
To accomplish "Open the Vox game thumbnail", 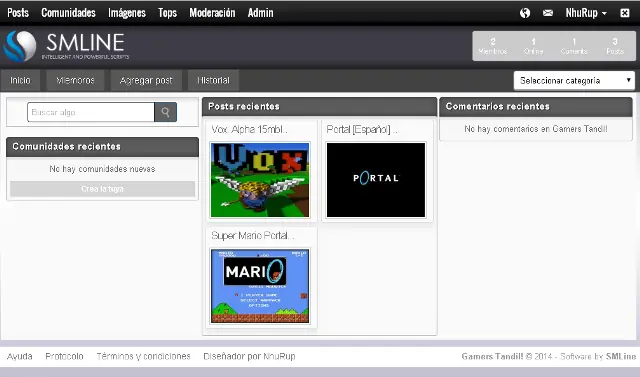I will (x=260, y=180).
